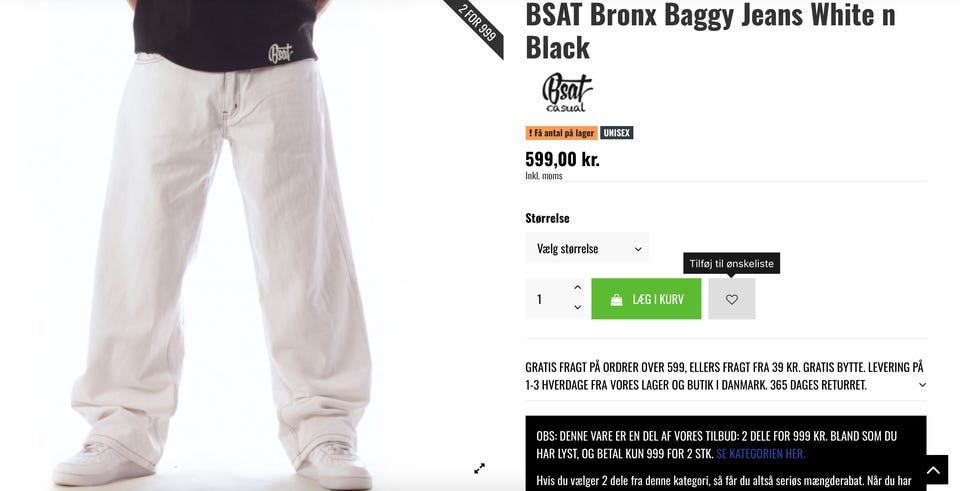
Task: Click the Tilføj til ønskeliste tooltip
Action: coord(732,263)
